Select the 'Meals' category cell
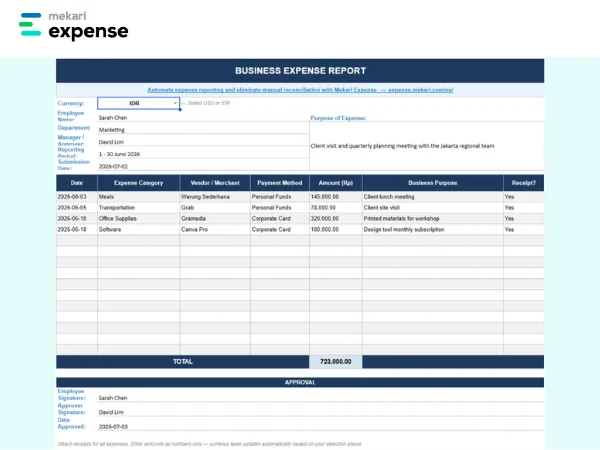 click(139, 197)
